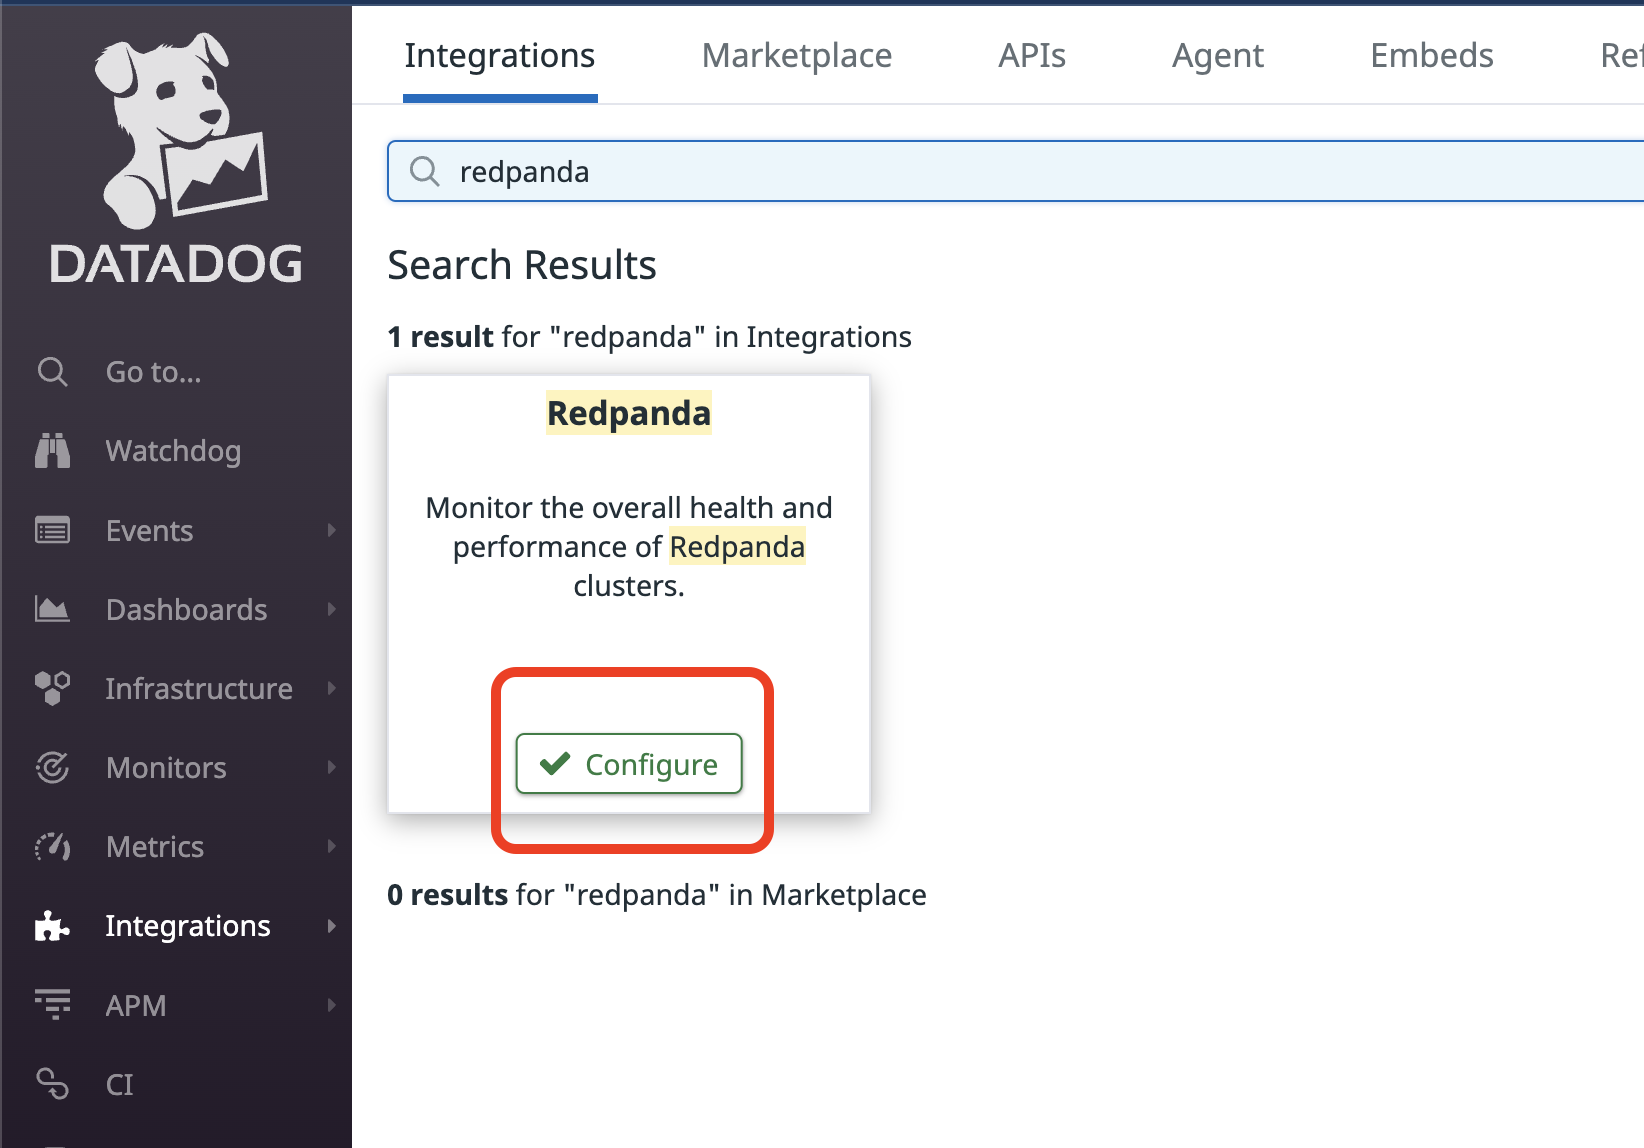The height and width of the screenshot is (1148, 1644).
Task: Open the Agent tab
Action: tap(1218, 56)
